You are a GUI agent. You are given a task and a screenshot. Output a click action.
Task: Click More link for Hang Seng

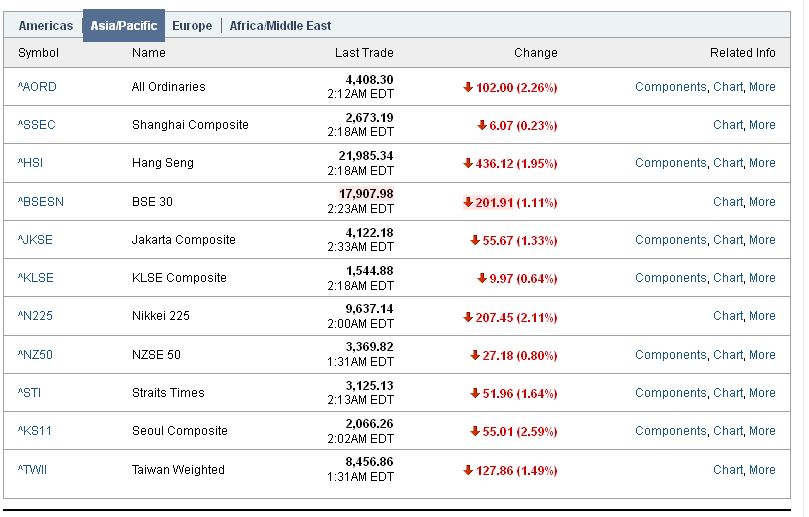click(762, 163)
